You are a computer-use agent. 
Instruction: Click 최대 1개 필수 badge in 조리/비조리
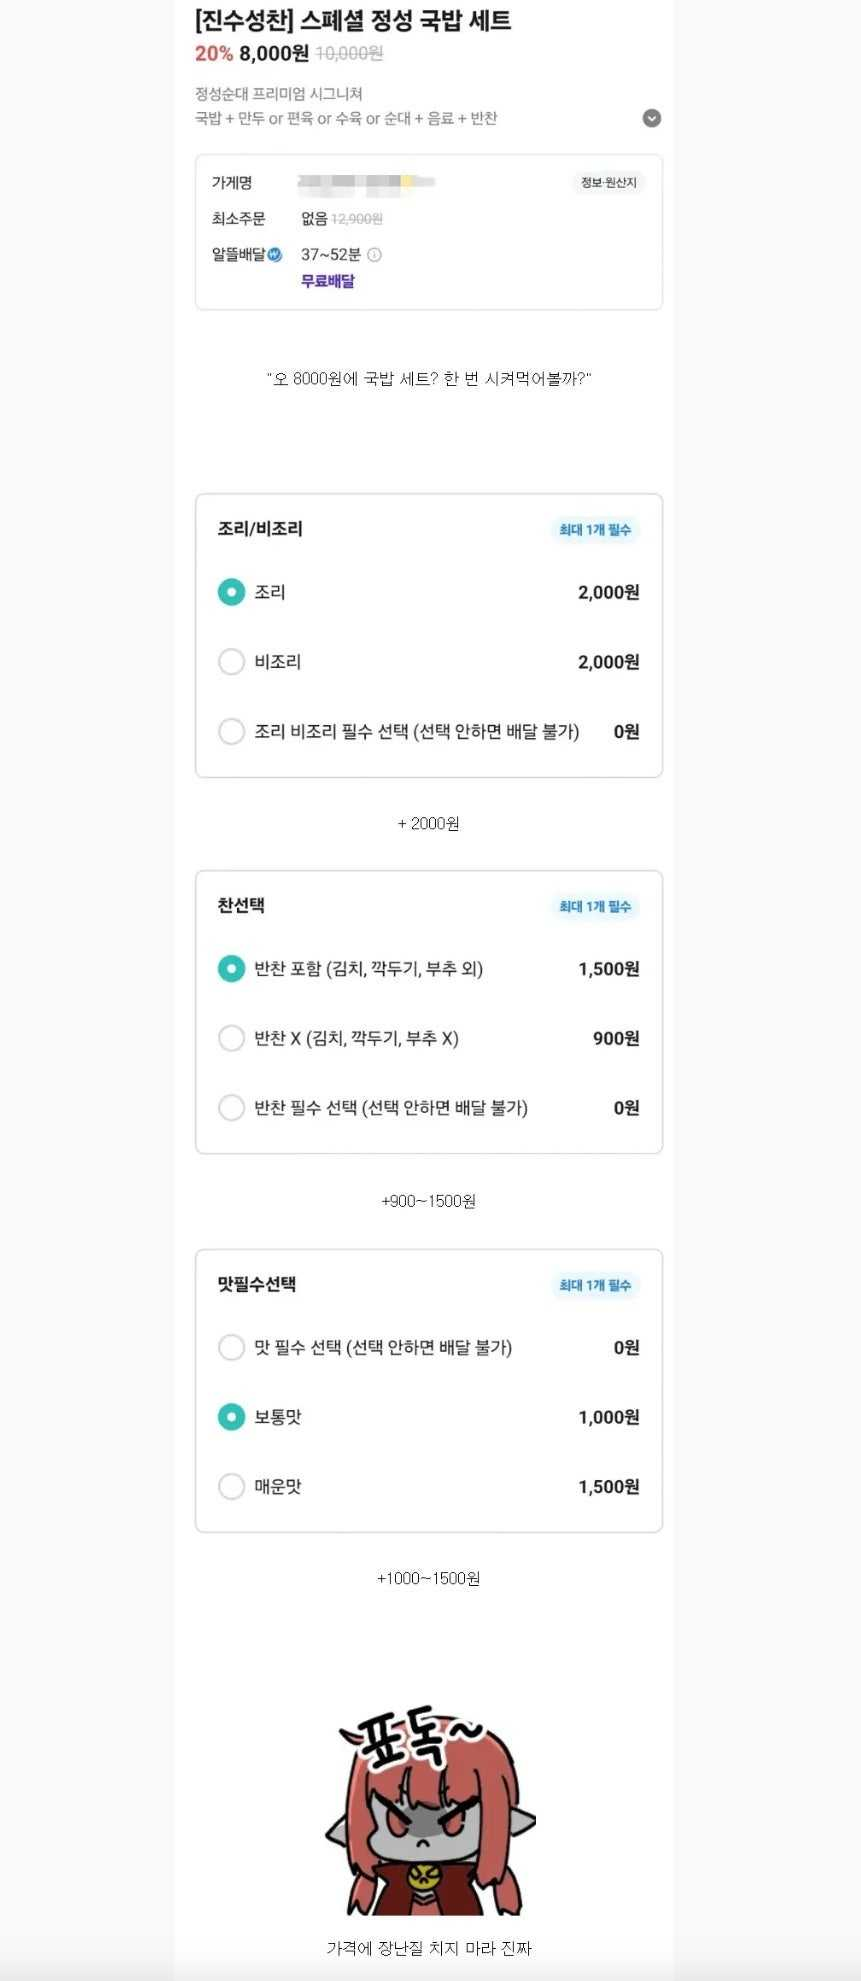[595, 530]
